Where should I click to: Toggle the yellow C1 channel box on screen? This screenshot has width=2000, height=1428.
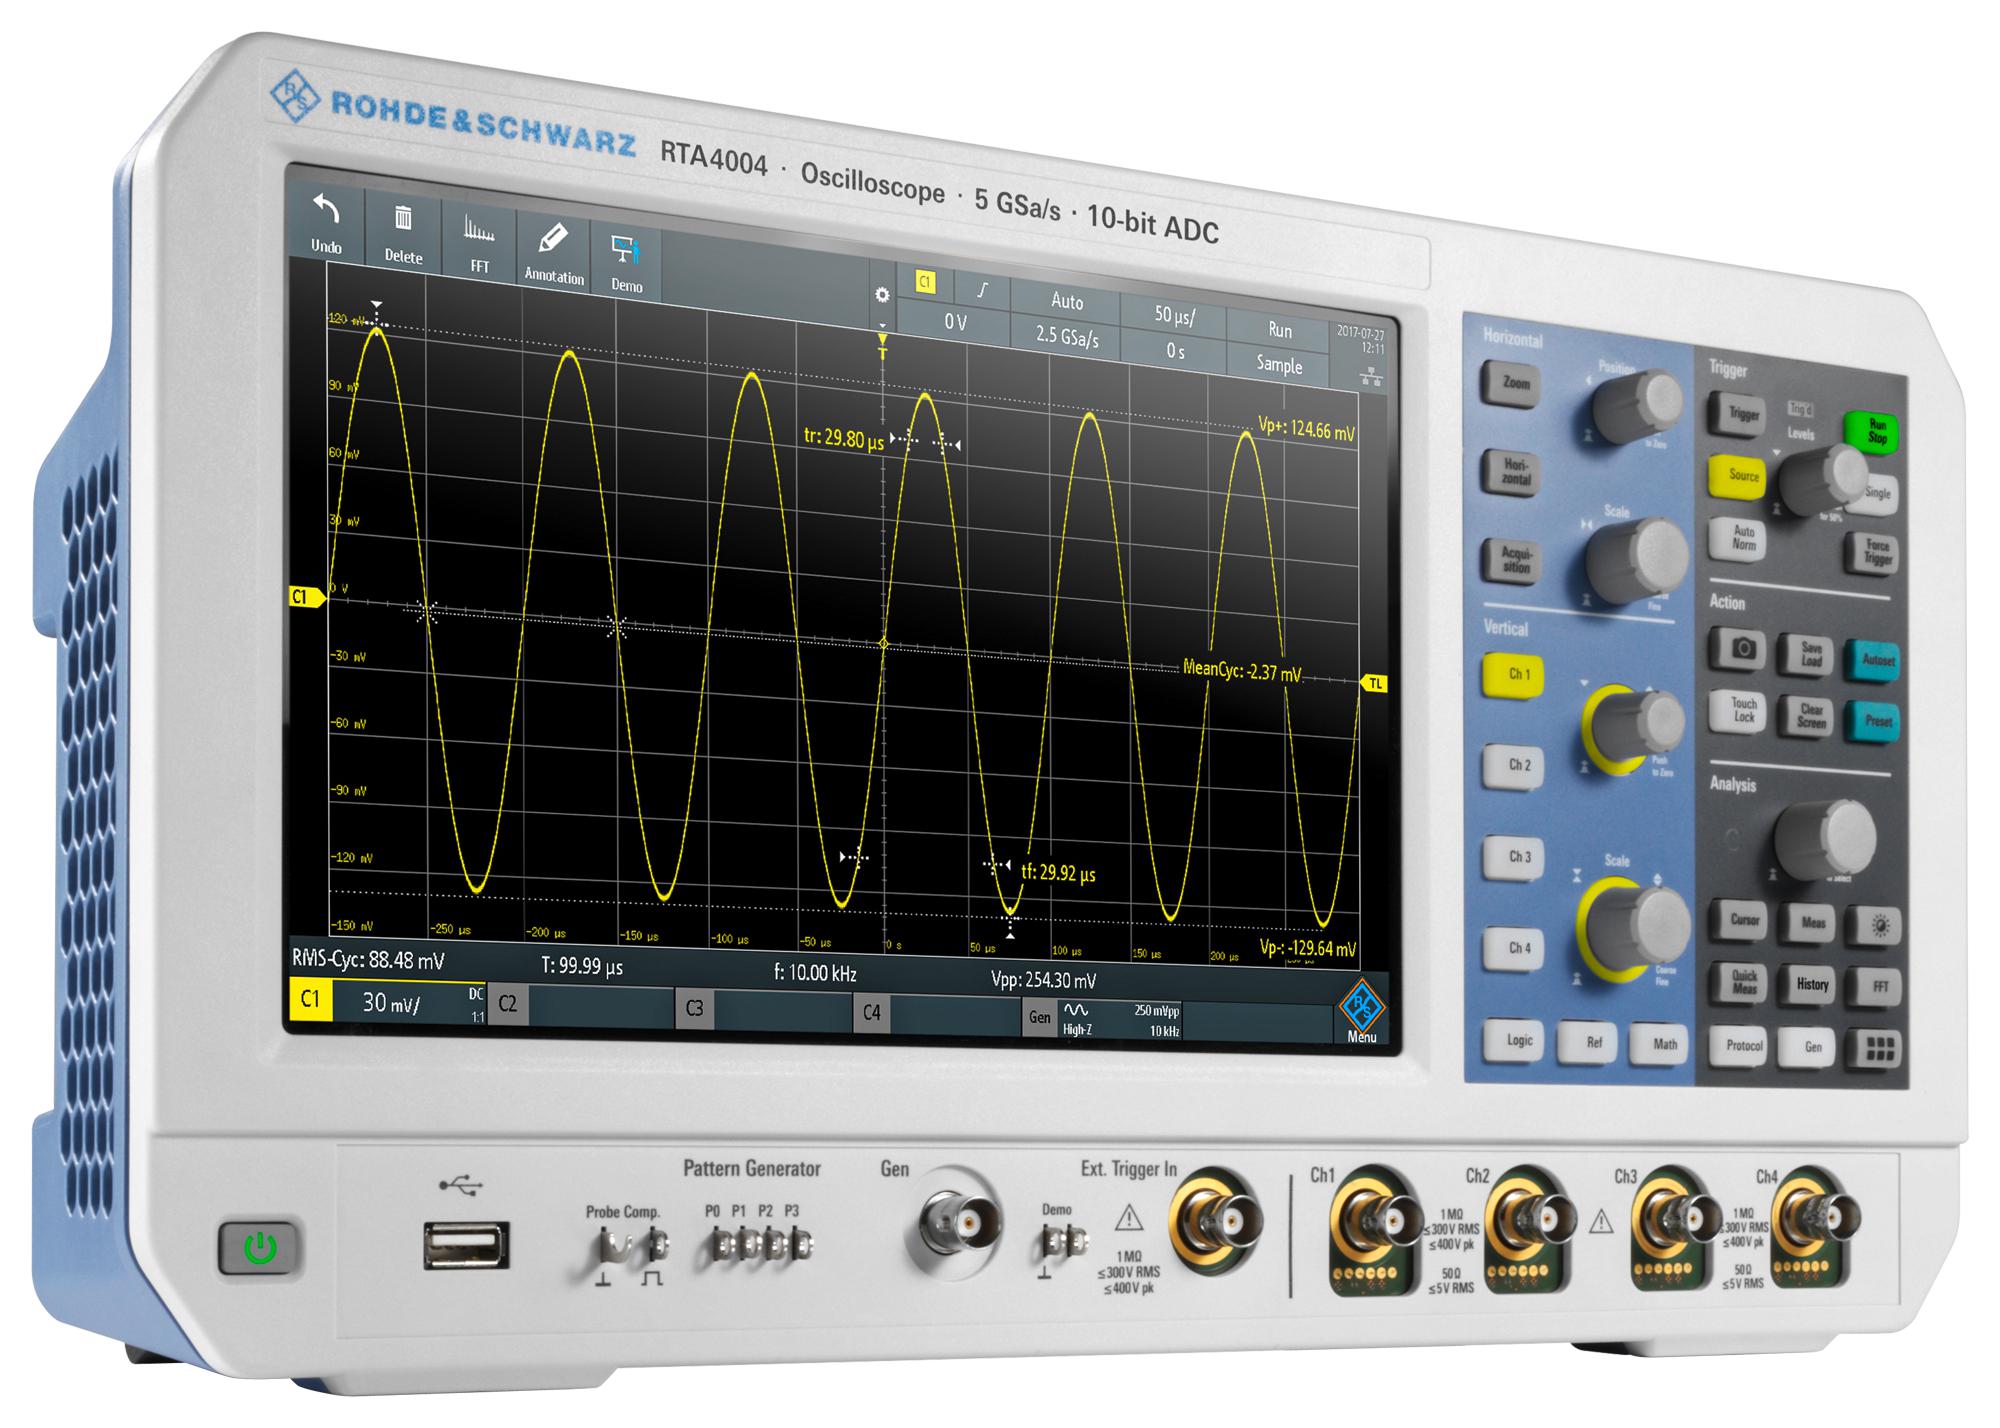click(x=310, y=1000)
